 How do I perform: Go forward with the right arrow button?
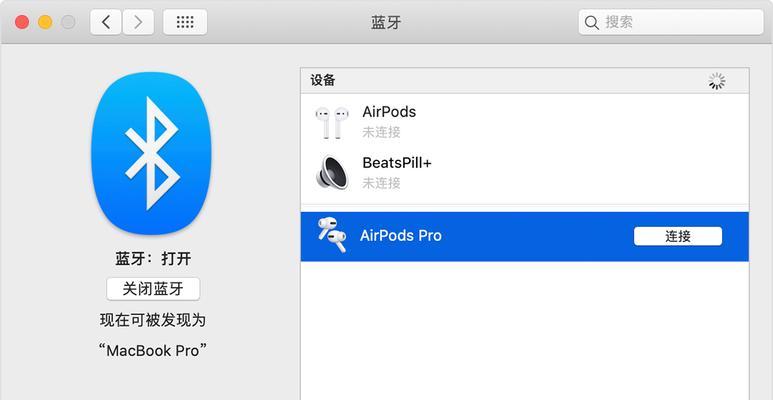pos(138,22)
